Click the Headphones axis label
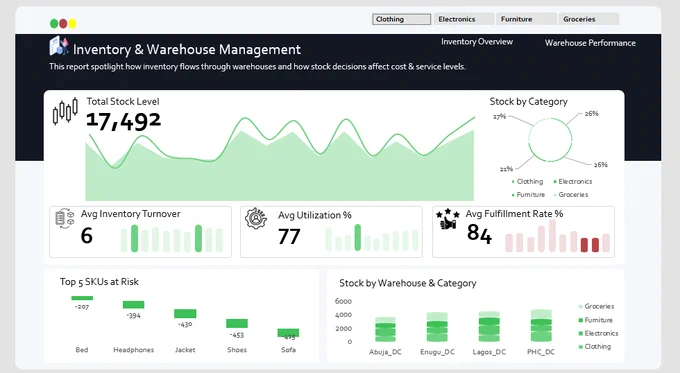 (134, 350)
